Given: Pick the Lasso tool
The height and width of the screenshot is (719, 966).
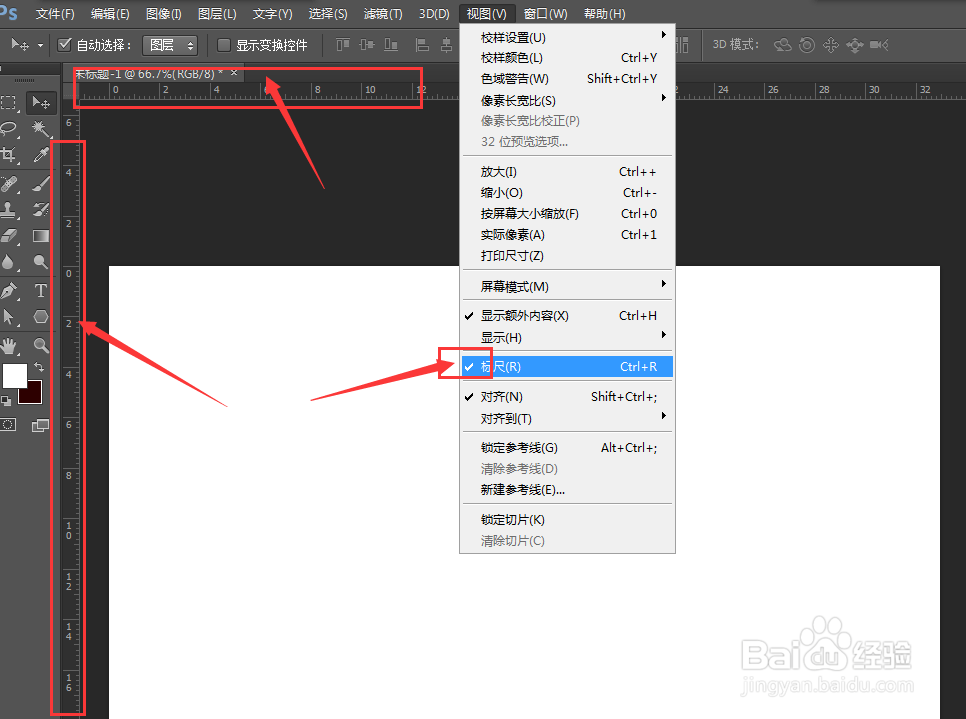Looking at the screenshot, I should [10, 129].
